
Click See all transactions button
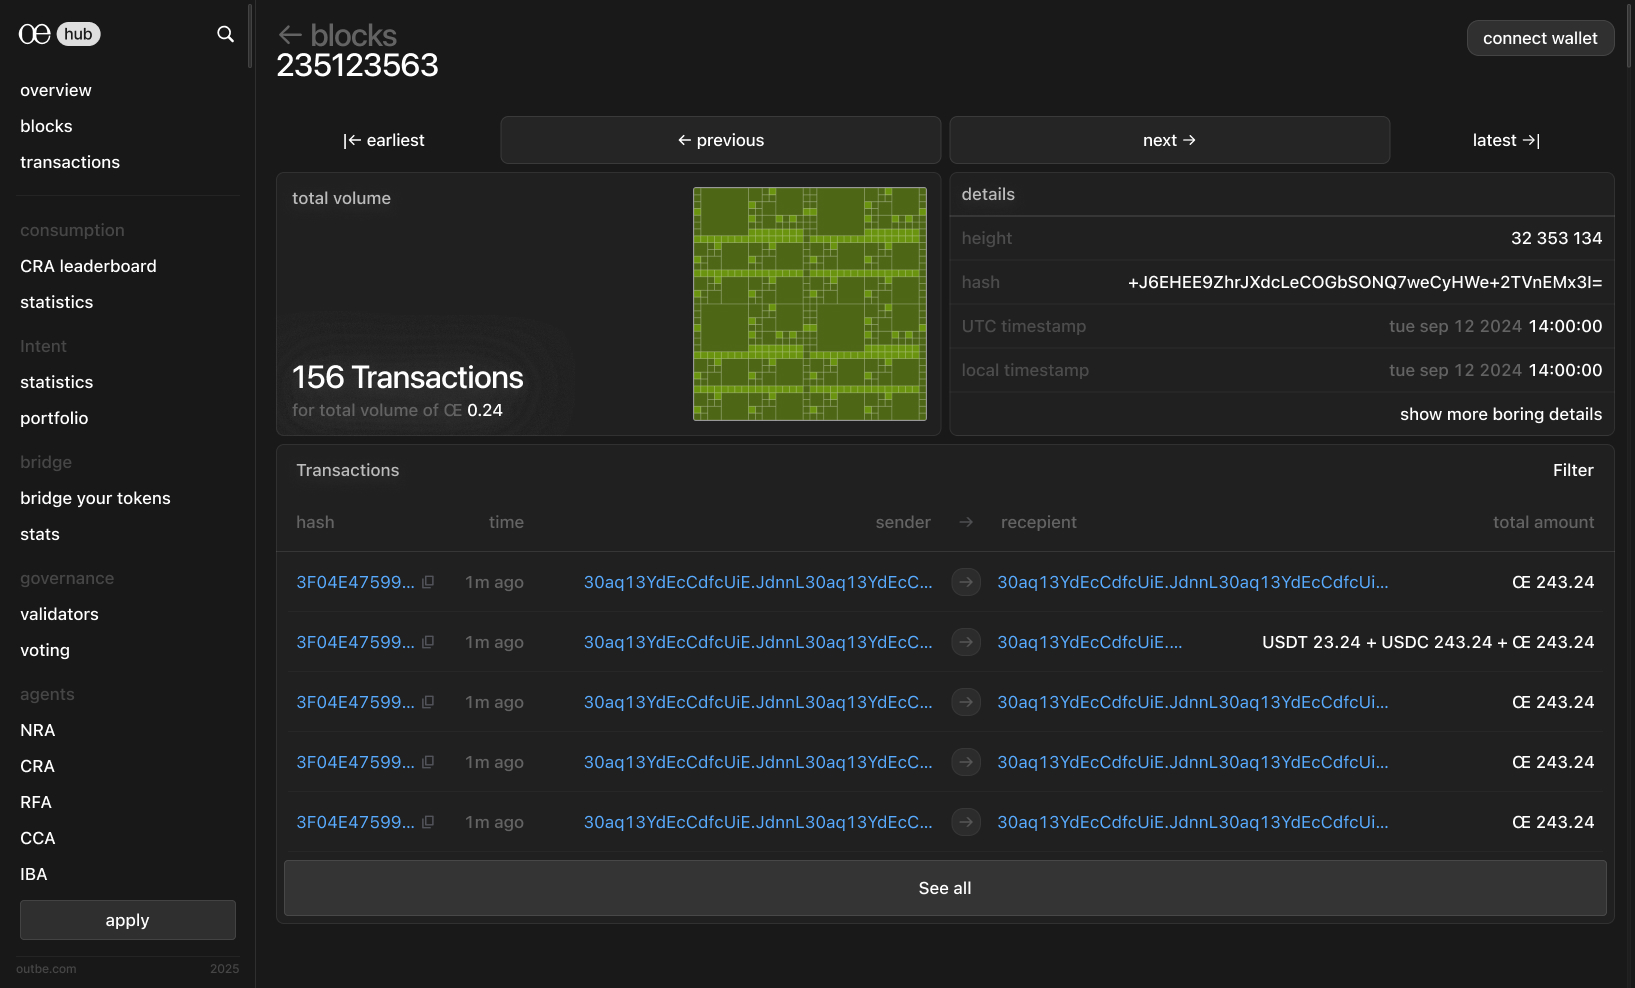click(945, 888)
